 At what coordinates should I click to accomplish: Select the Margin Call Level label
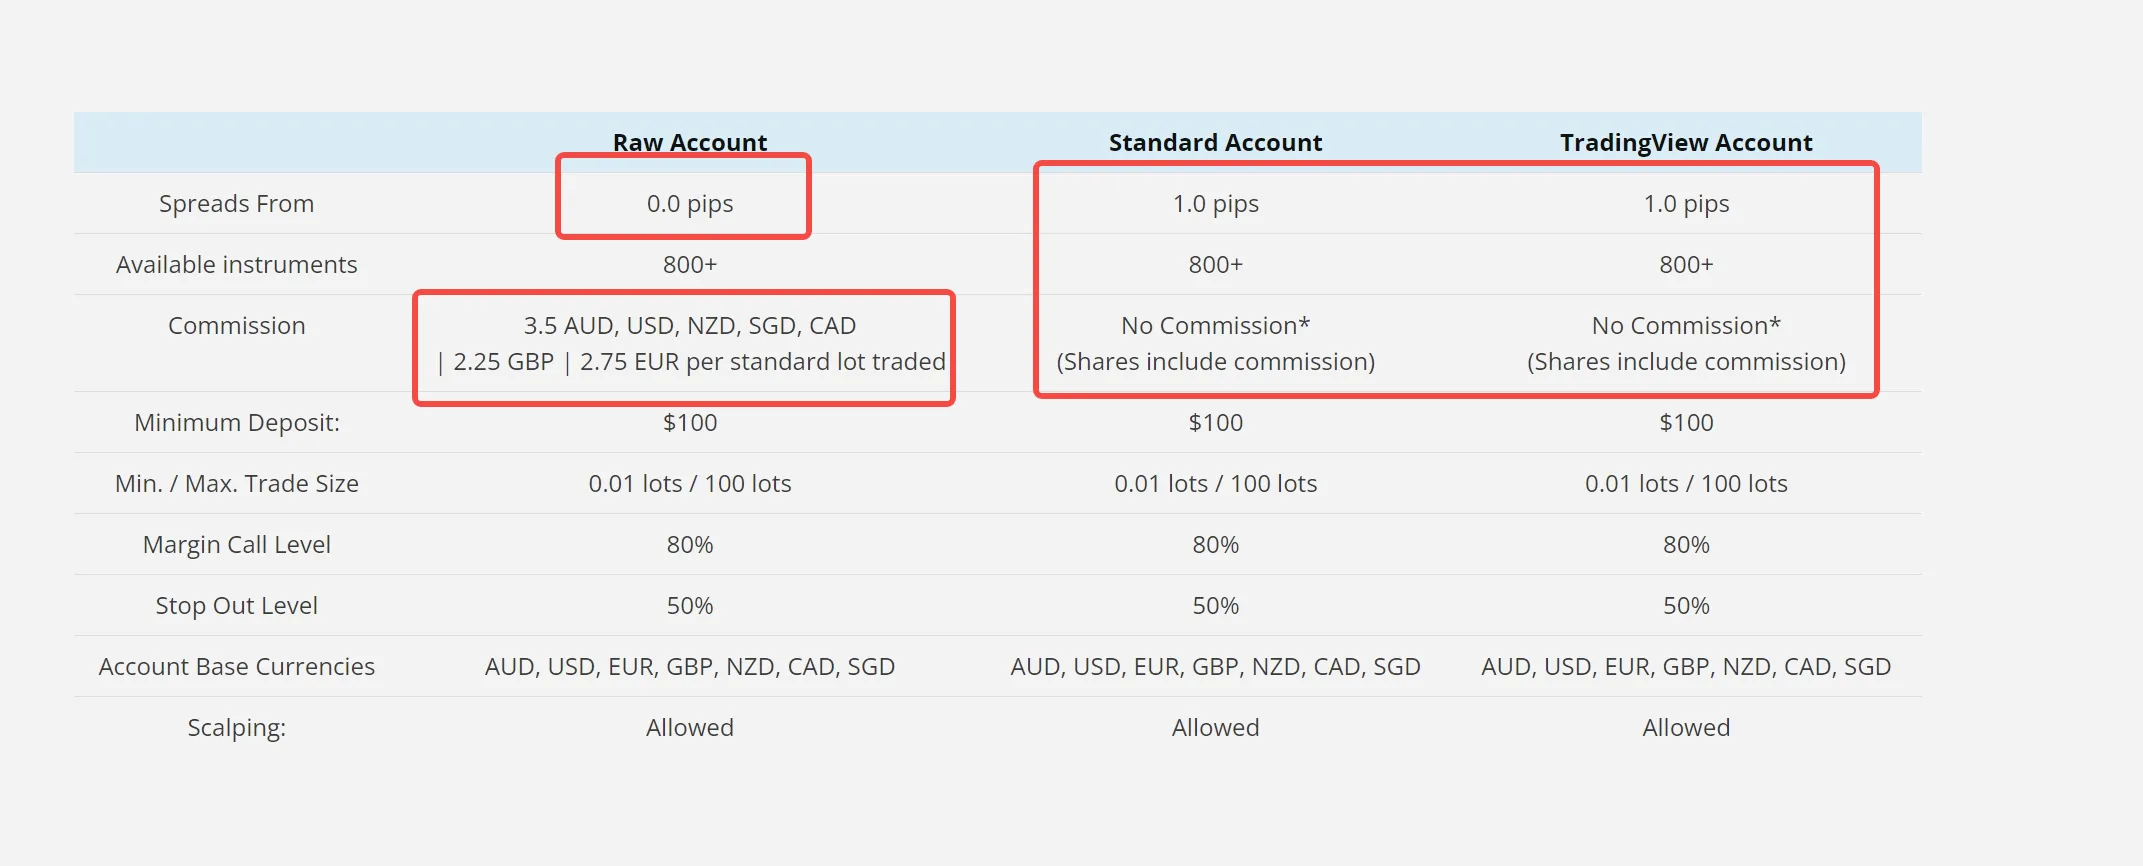(236, 545)
